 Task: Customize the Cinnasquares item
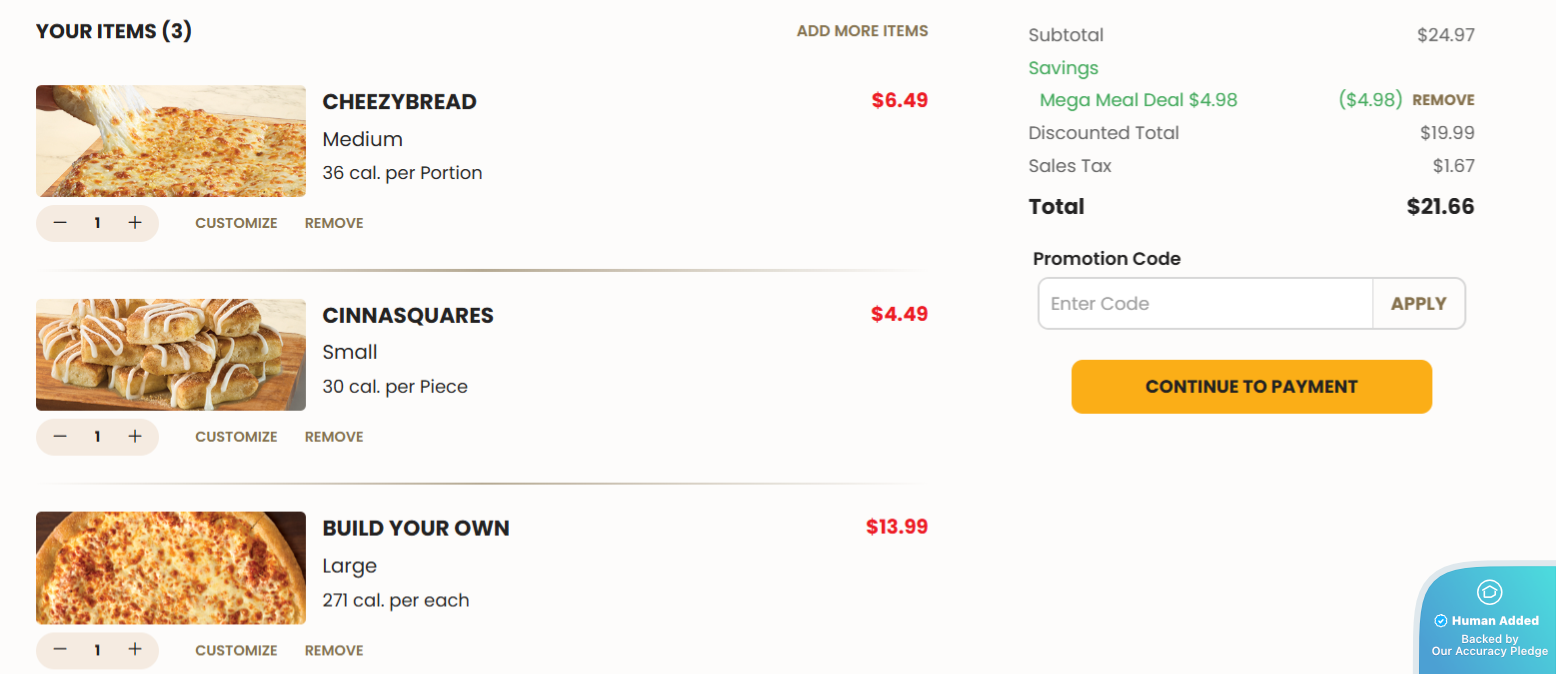pos(236,437)
